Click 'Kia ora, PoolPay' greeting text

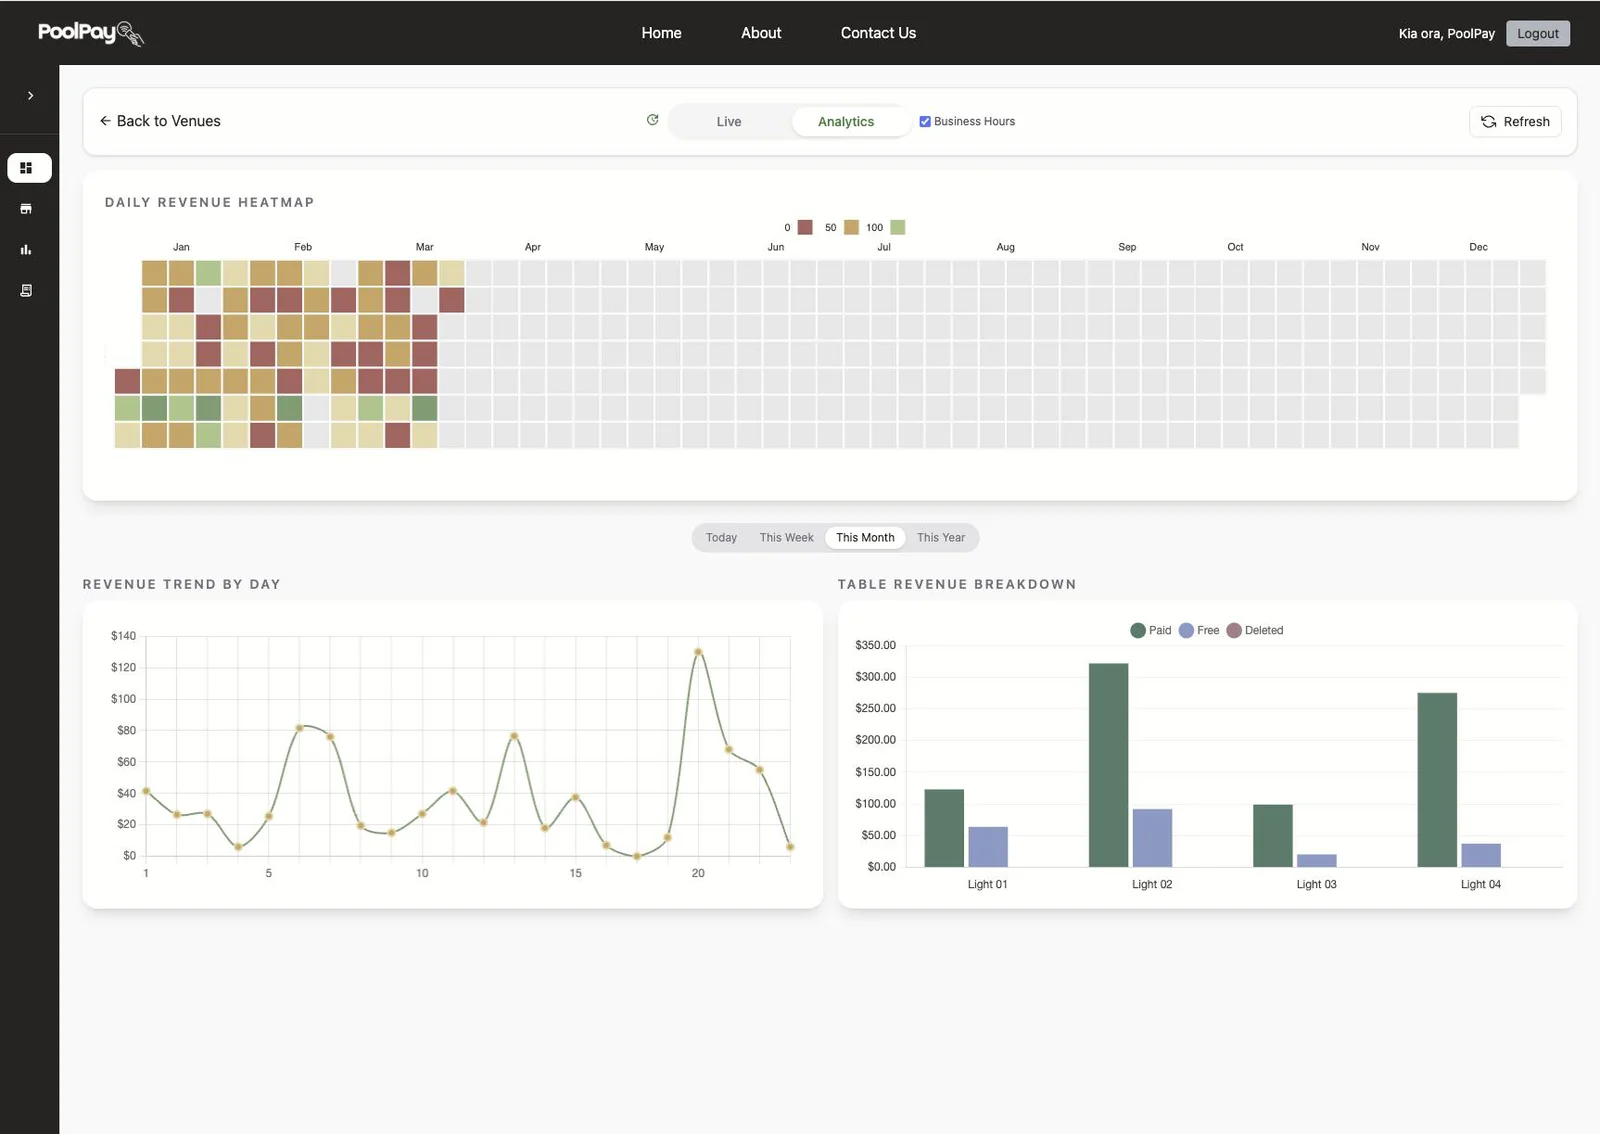click(x=1446, y=34)
